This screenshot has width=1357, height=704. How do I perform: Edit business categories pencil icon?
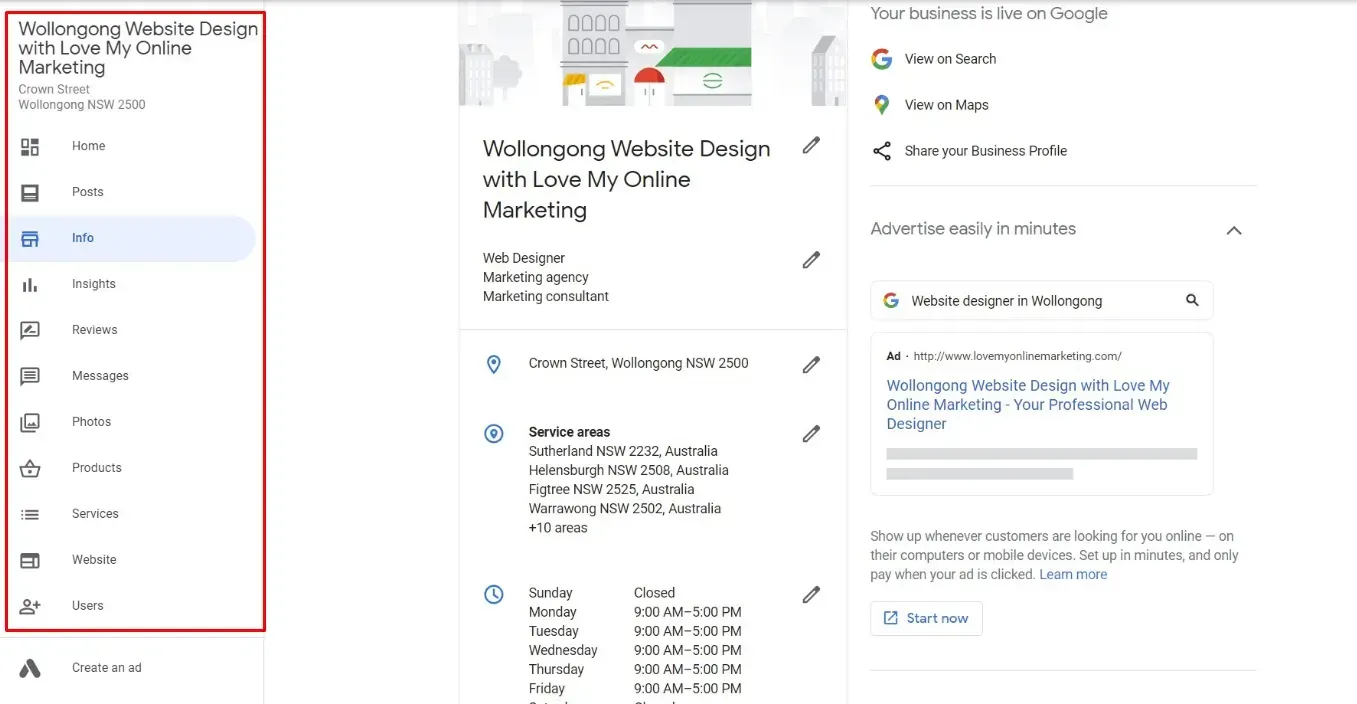coord(811,260)
